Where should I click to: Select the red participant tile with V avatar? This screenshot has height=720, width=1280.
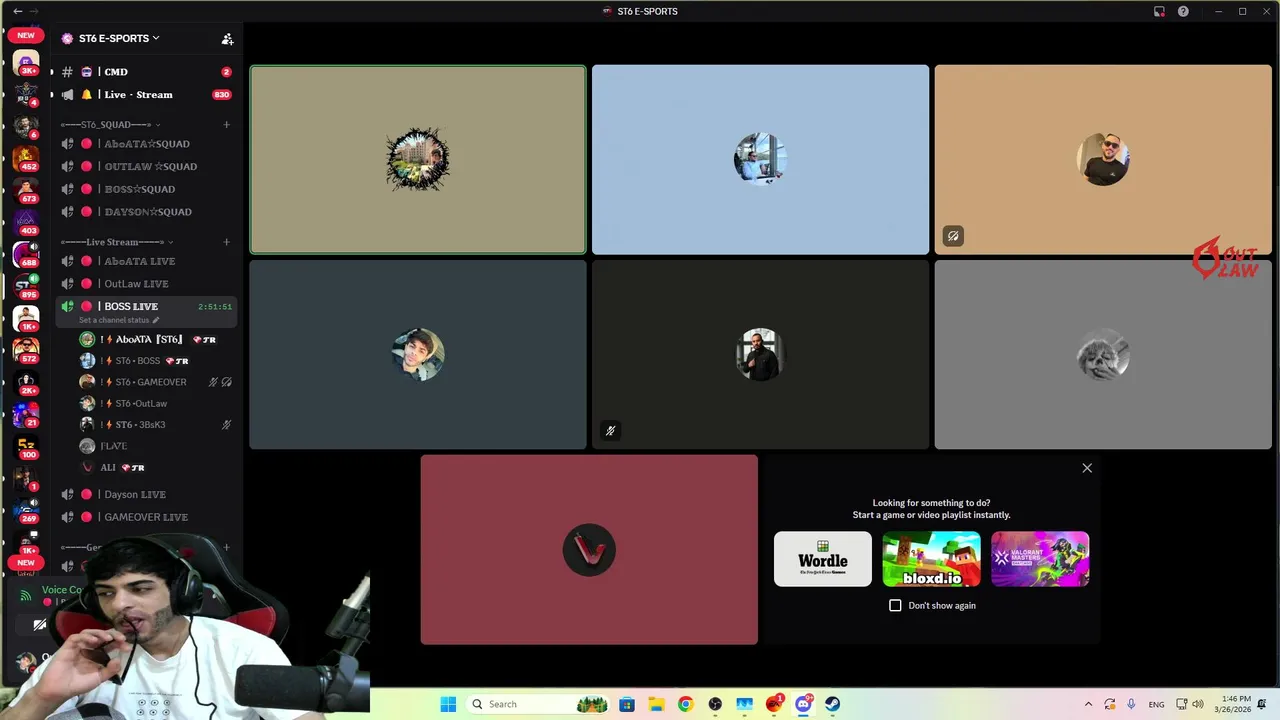589,550
